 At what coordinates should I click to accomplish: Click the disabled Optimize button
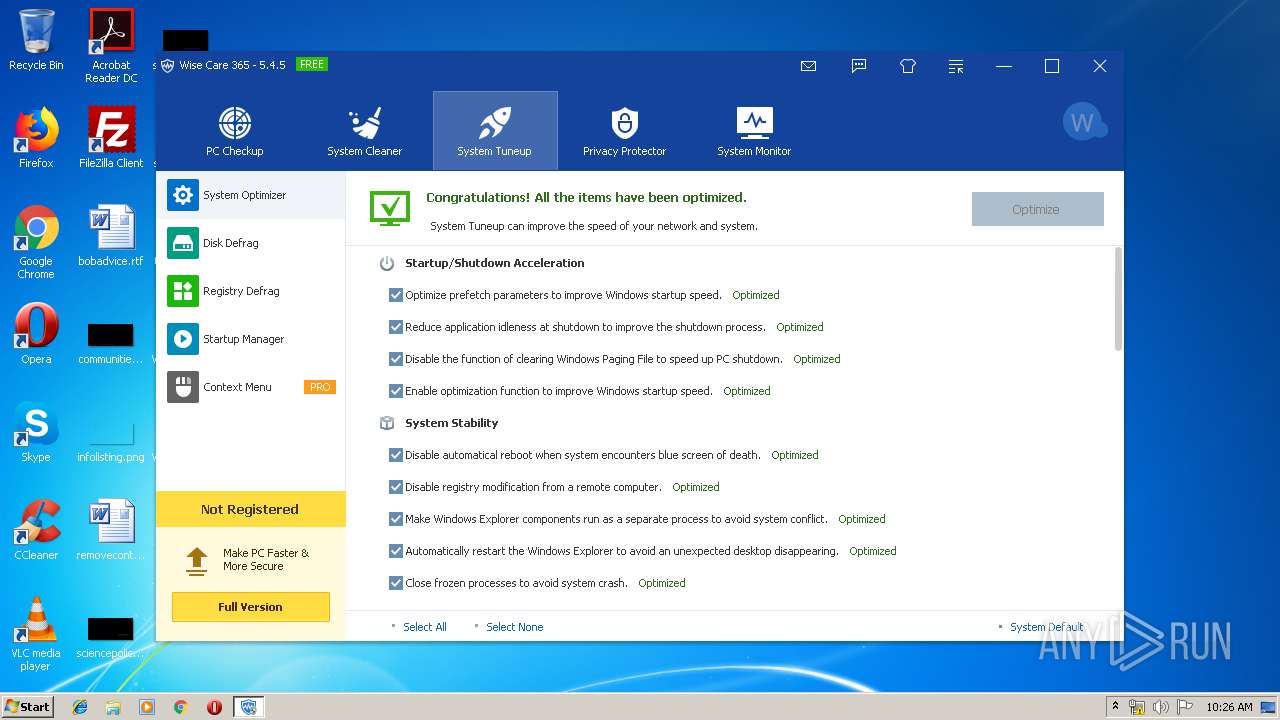coord(1037,209)
